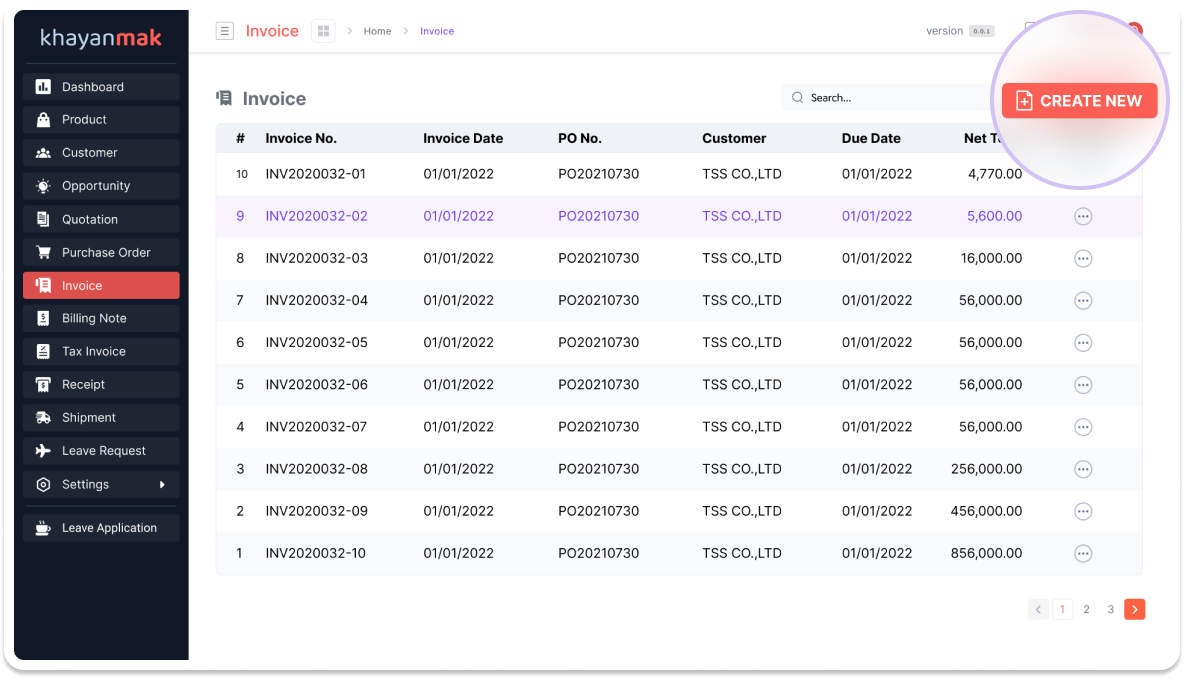The height and width of the screenshot is (678, 1184).
Task: Click the hamburger menu icon in header
Action: click(225, 31)
